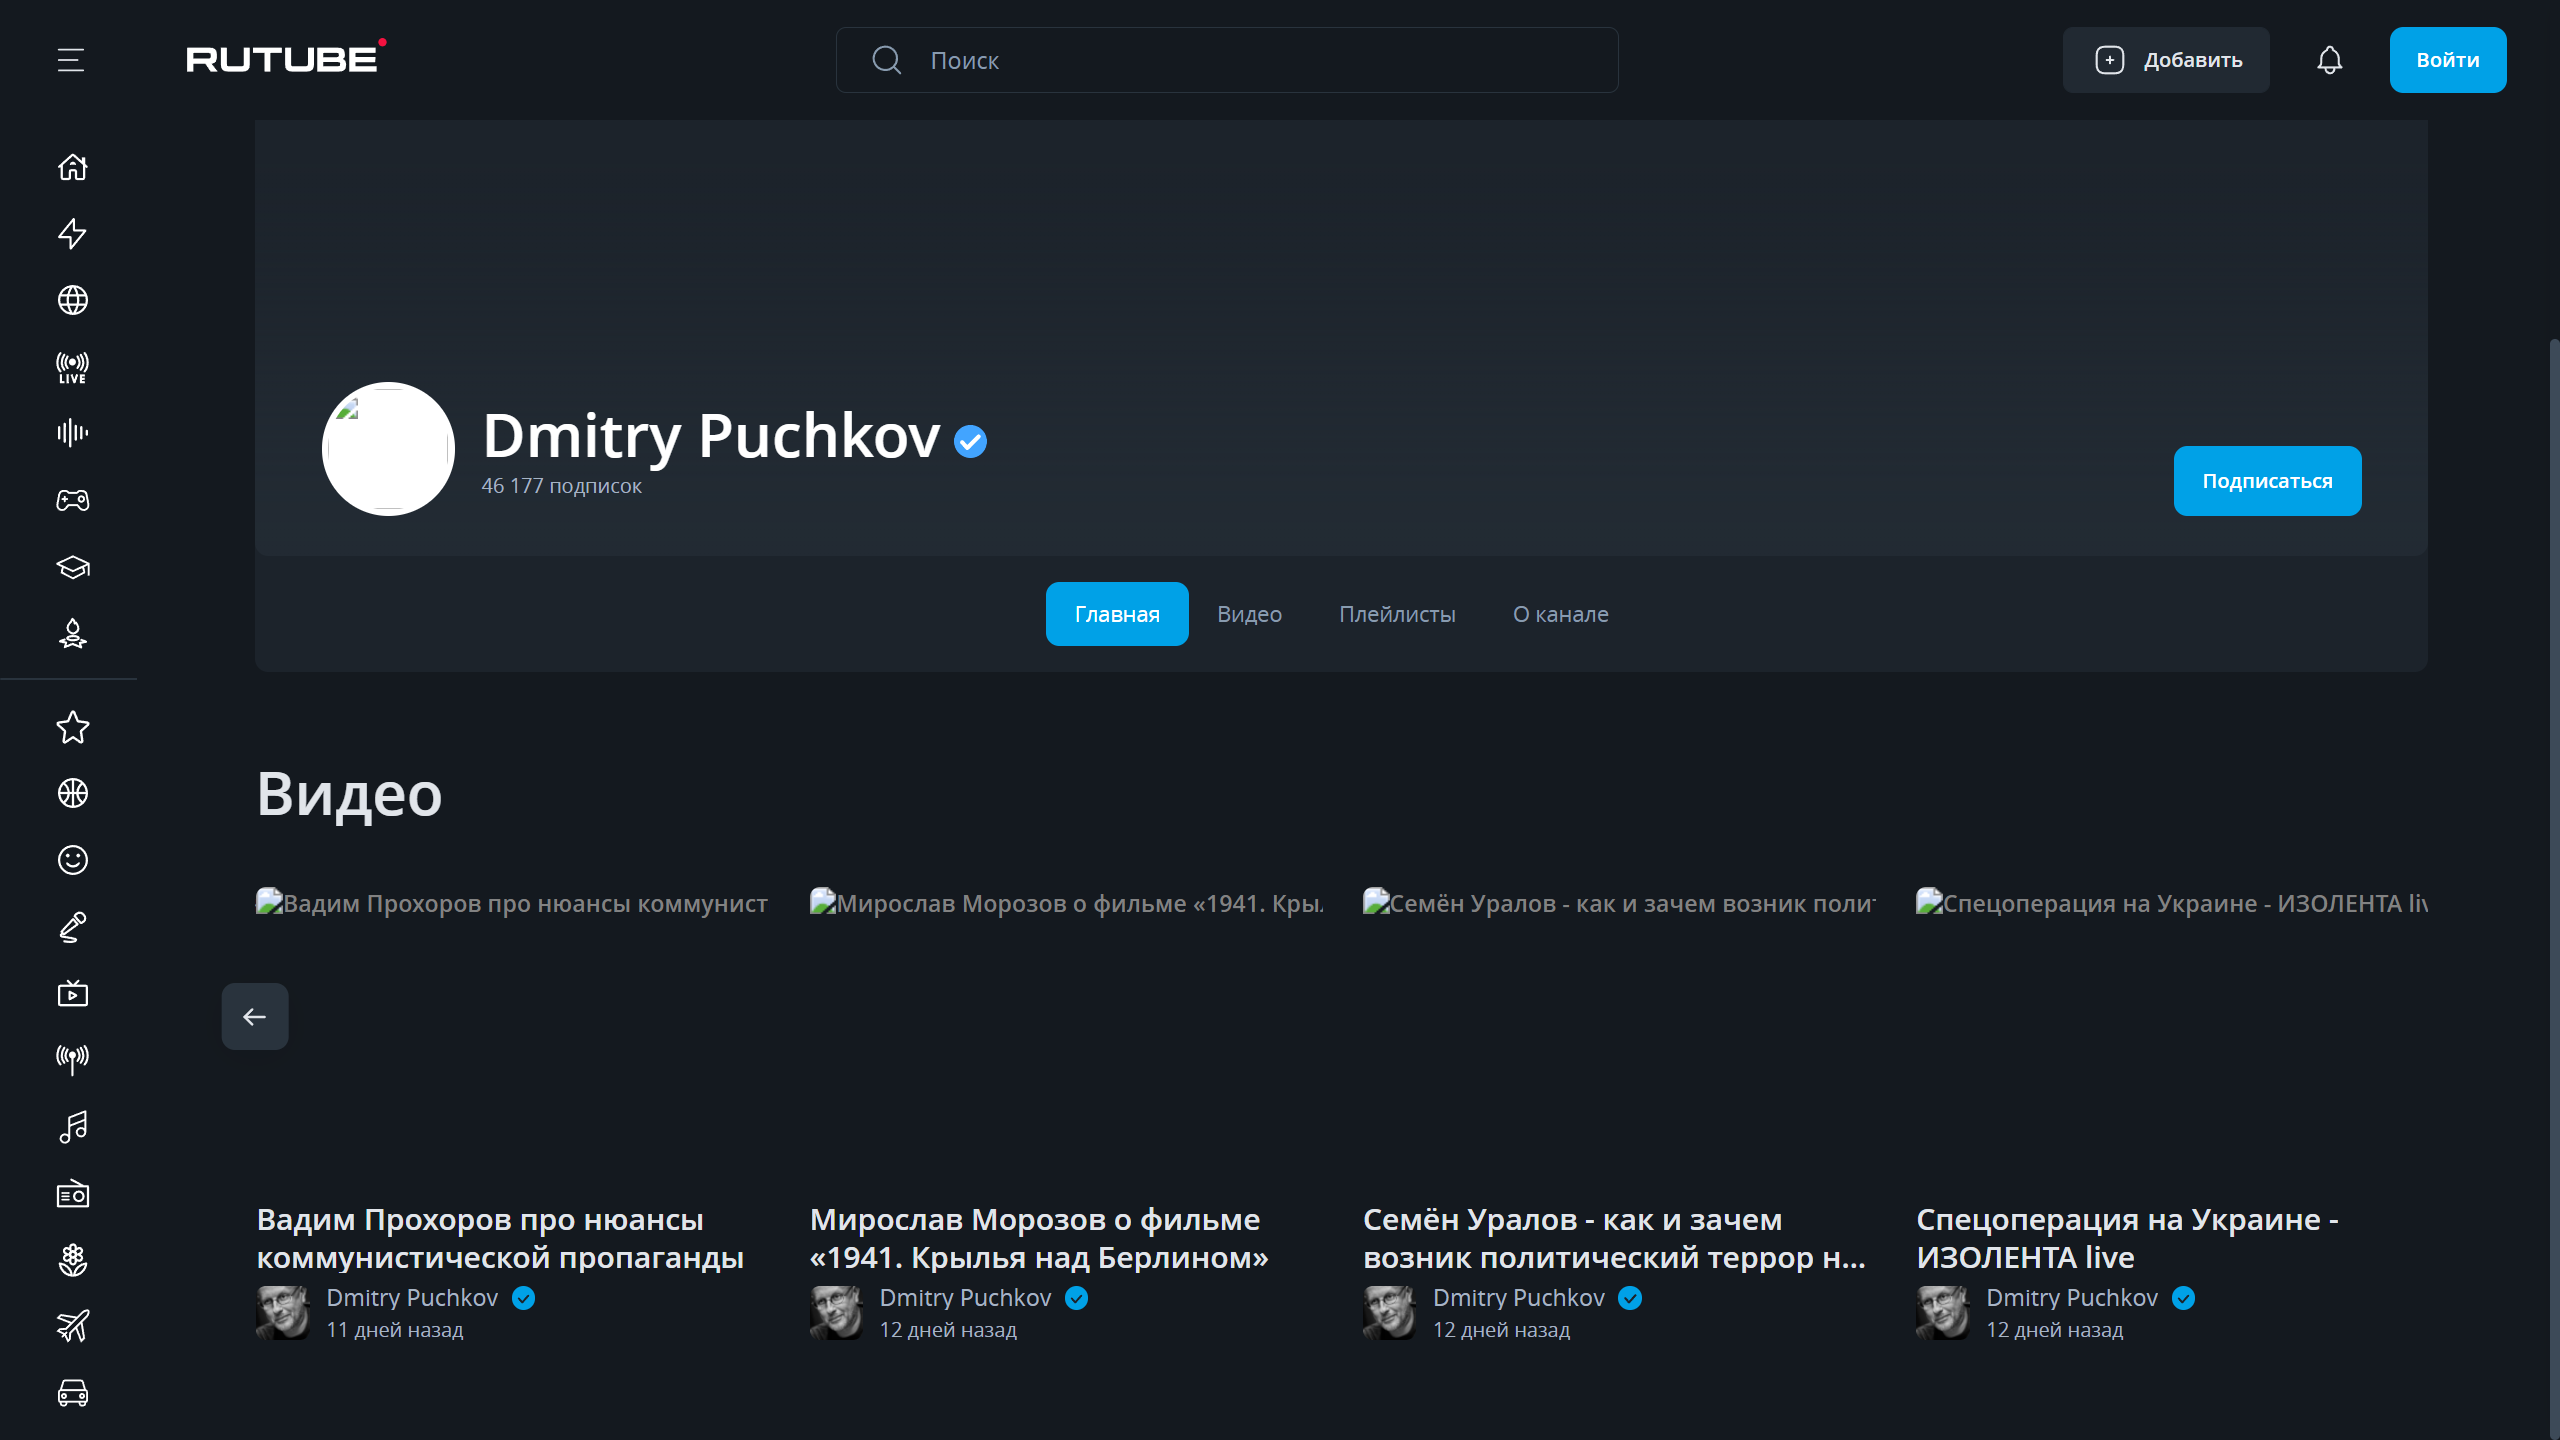Select the airplane travel icon

click(x=72, y=1326)
